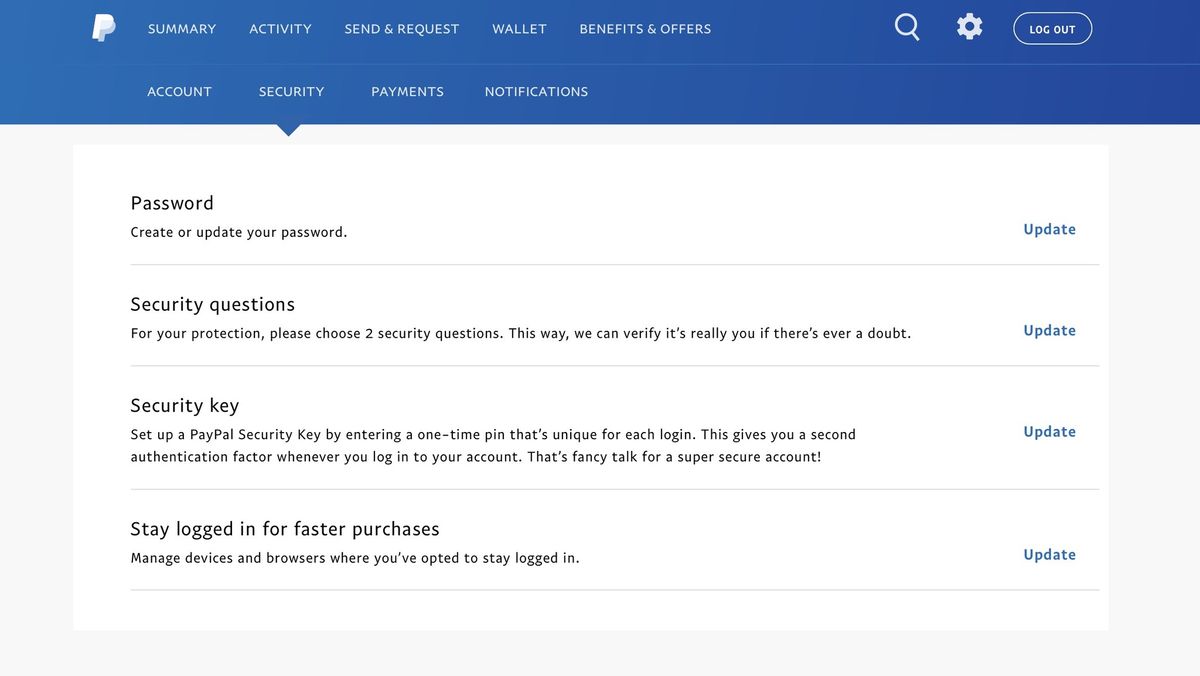Viewport: 1200px width, 676px height.
Task: Click the Security key section heading
Action: [x=185, y=405]
